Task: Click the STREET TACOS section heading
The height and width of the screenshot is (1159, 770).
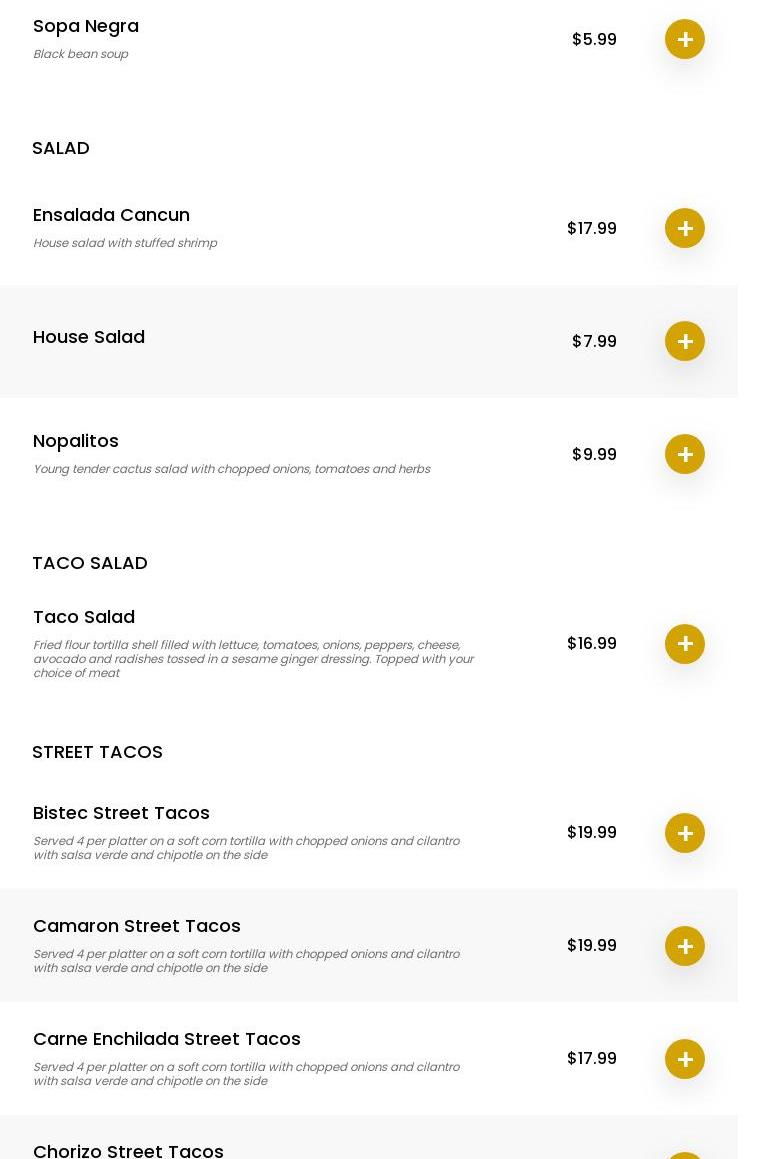Action: coord(97,752)
